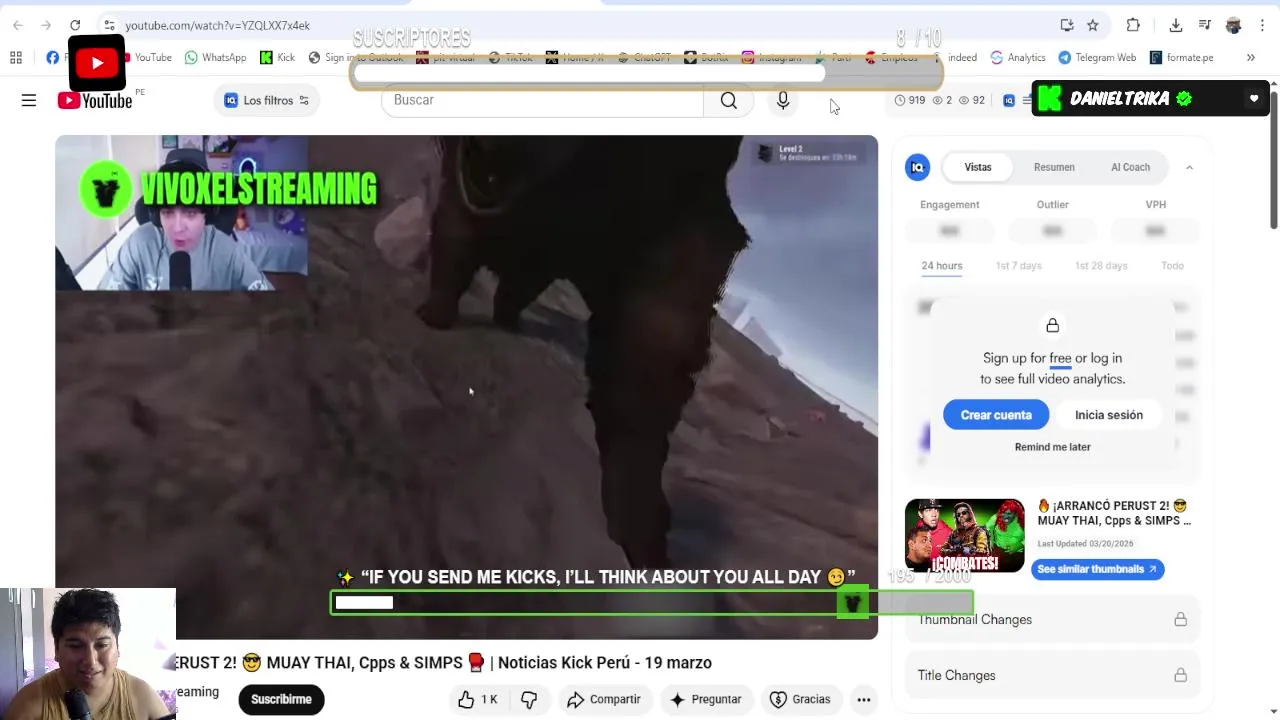Click the address bar URL

pos(217,25)
